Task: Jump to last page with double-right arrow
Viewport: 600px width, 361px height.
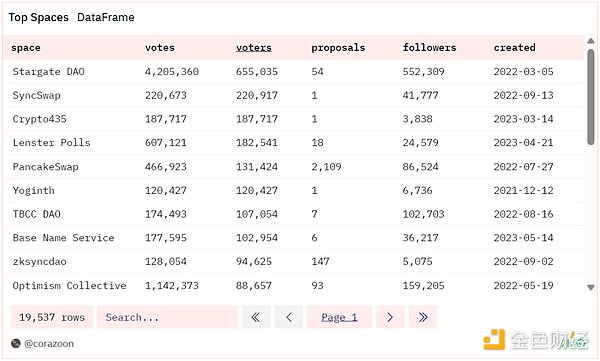Action: click(422, 317)
